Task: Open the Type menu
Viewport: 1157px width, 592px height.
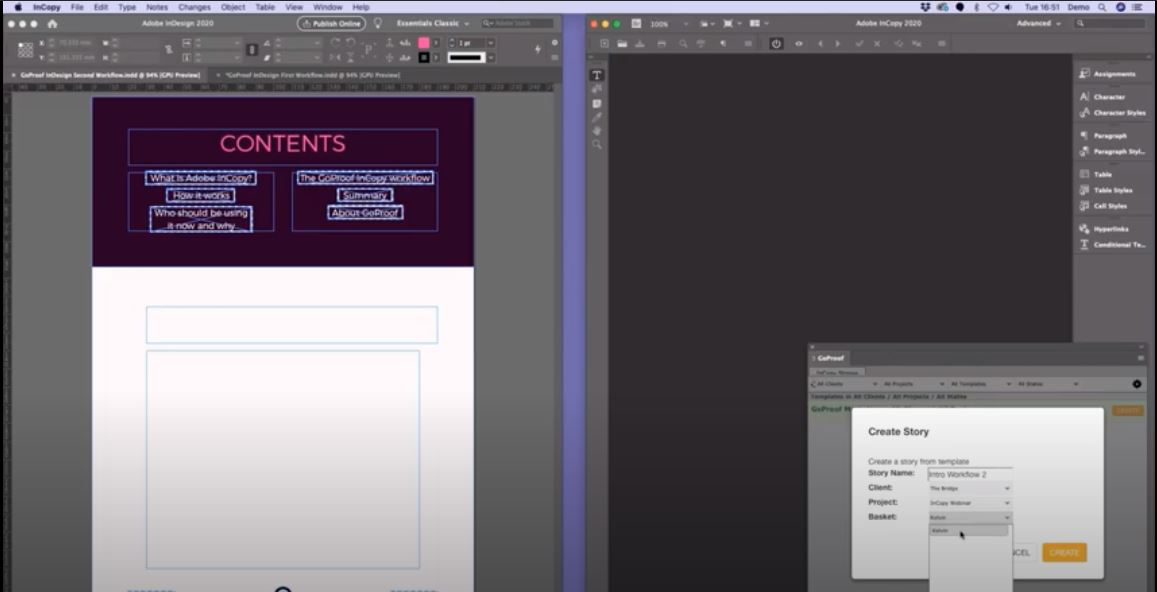Action: [x=127, y=7]
